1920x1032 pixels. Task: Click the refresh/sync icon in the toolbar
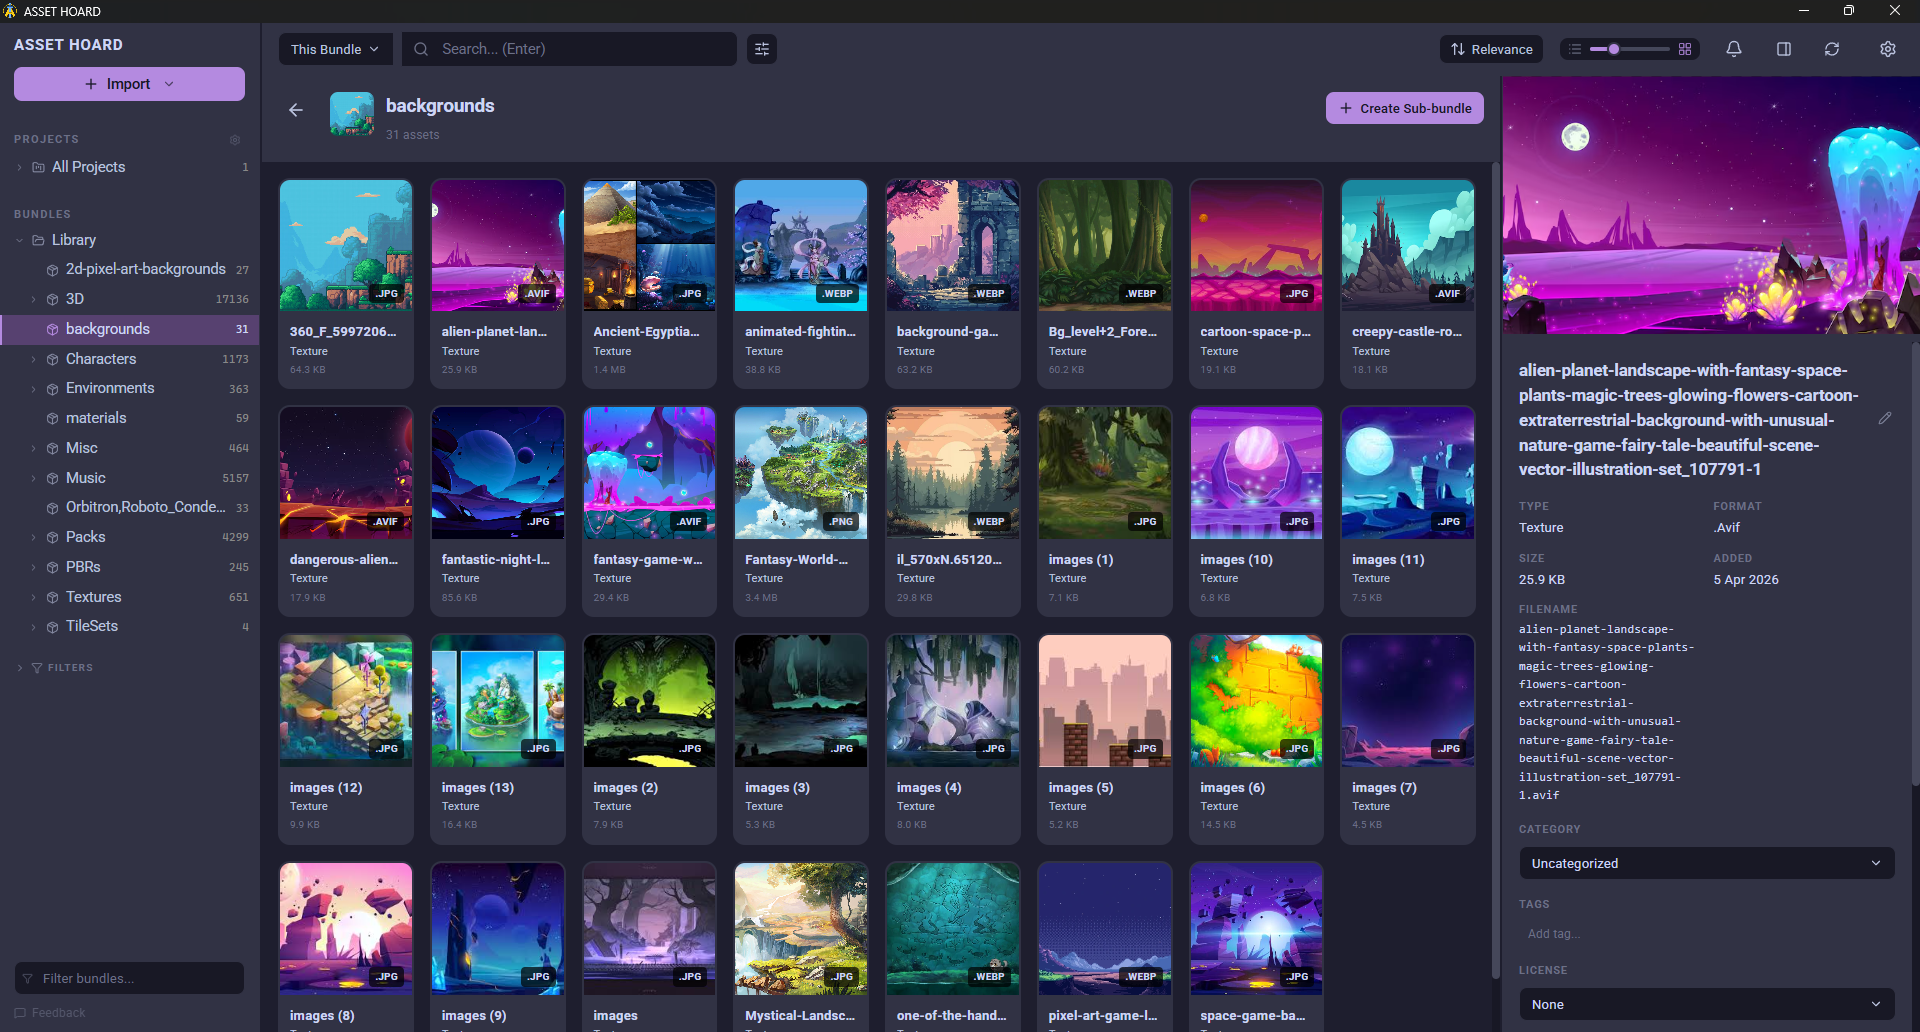pyautogui.click(x=1832, y=48)
